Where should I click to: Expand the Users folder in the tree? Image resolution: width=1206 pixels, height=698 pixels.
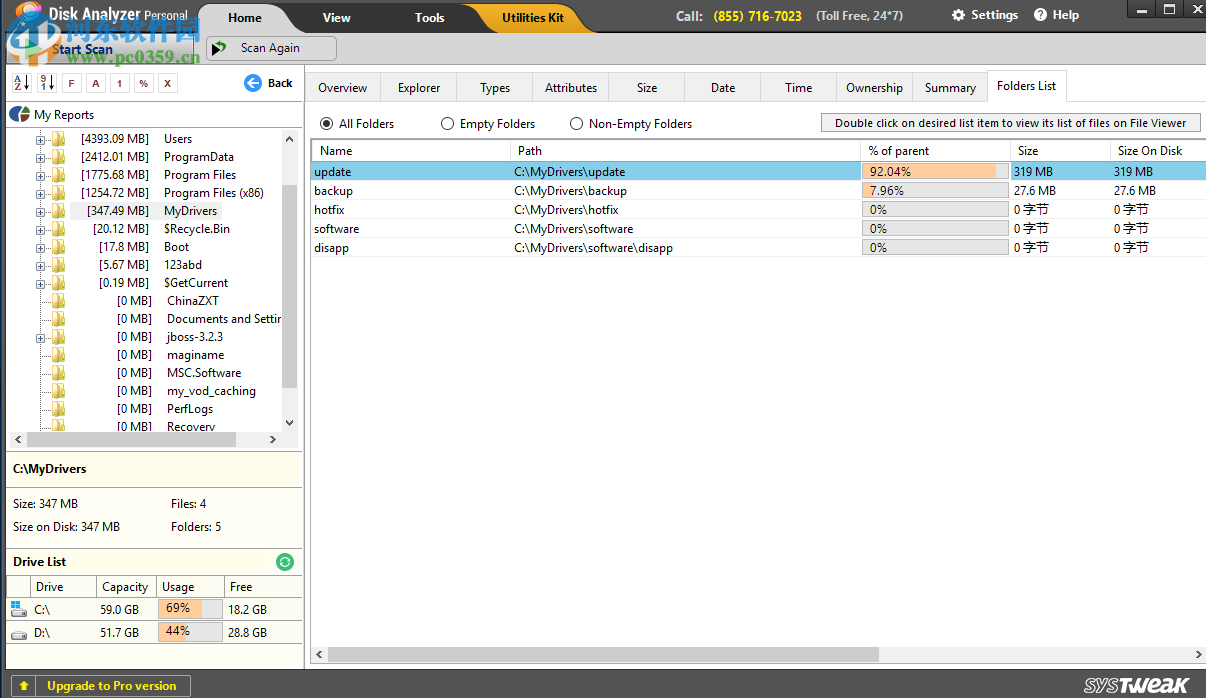(x=38, y=138)
